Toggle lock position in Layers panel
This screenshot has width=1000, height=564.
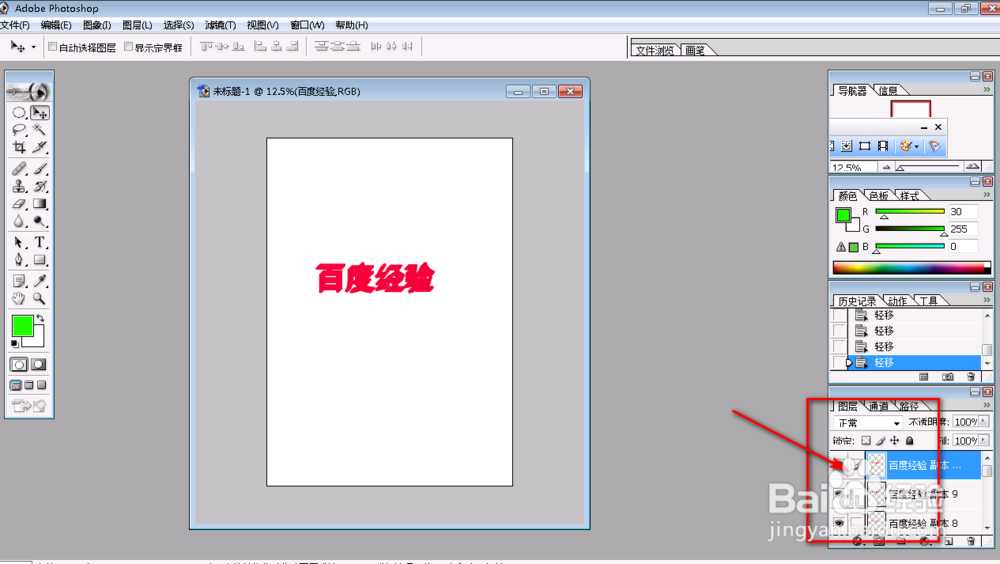point(895,440)
